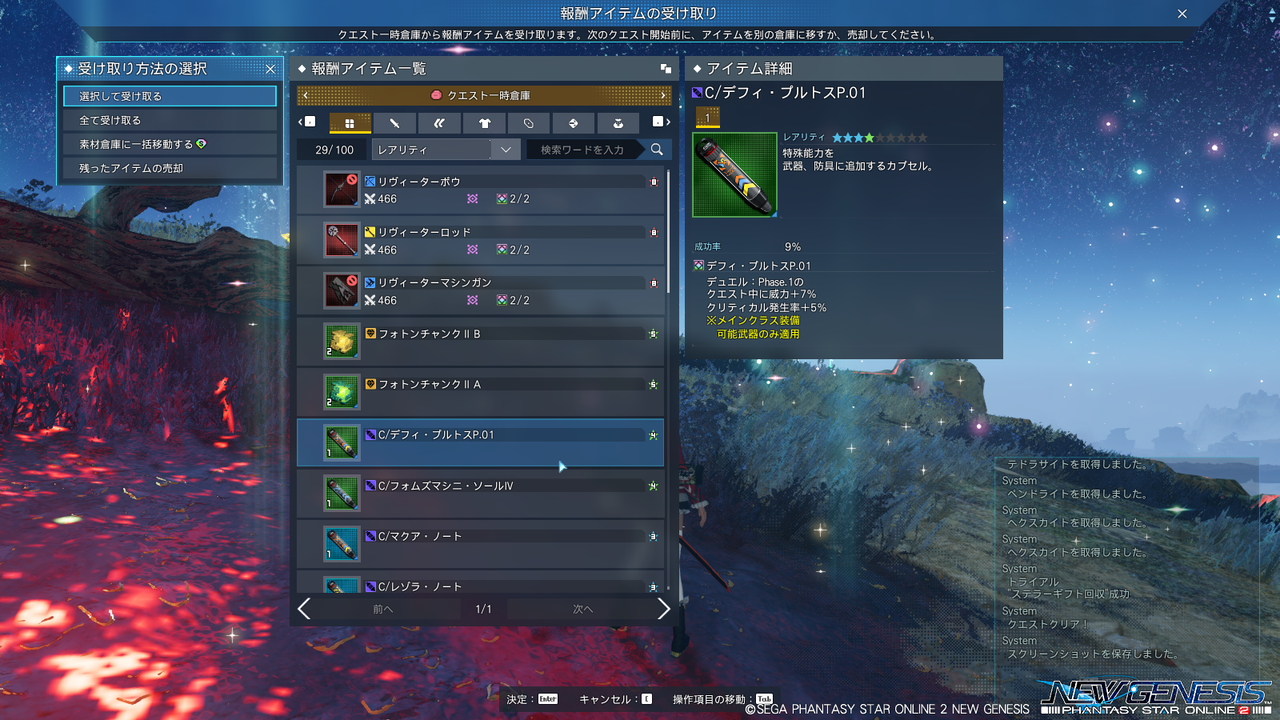This screenshot has width=1280, height=720.
Task: Filter list by armor units category icon
Action: point(440,123)
